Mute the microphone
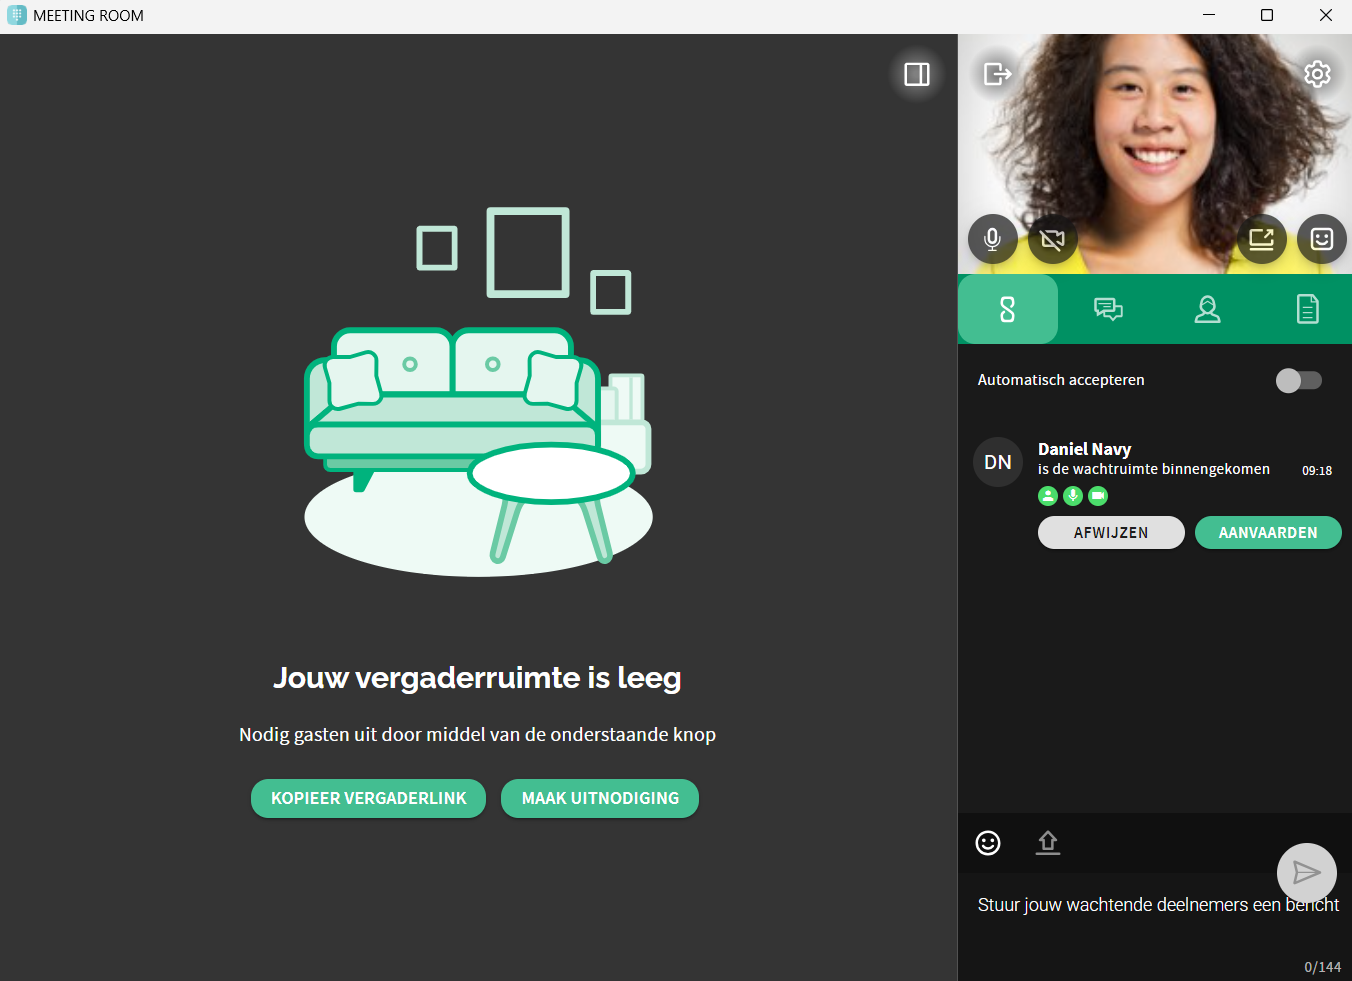The width and height of the screenshot is (1352, 981). coord(992,240)
